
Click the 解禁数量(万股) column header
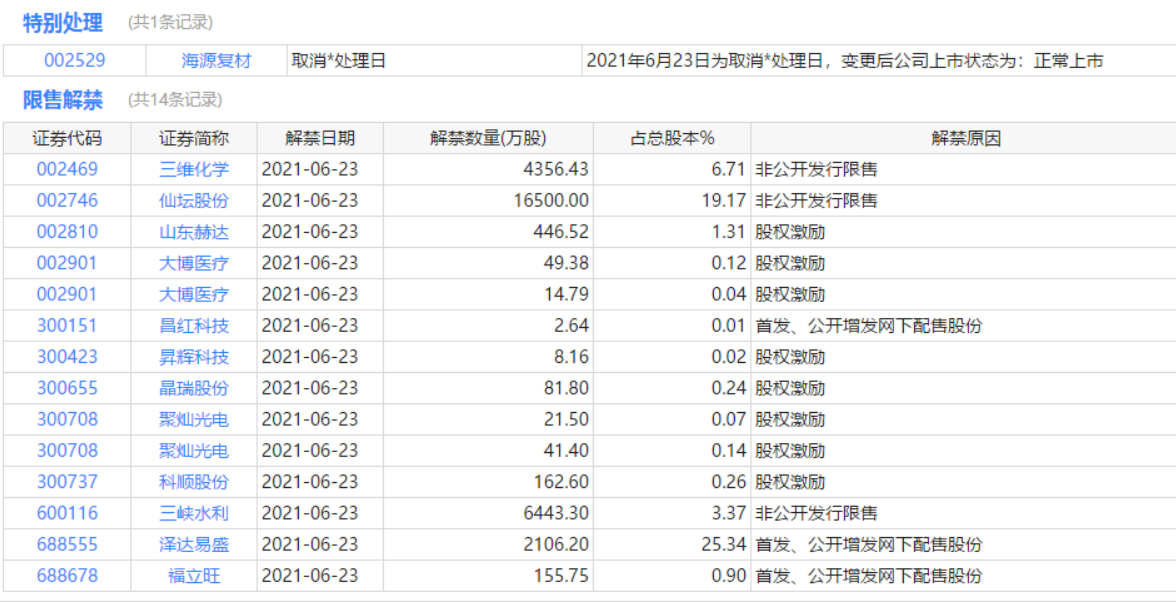(x=489, y=139)
